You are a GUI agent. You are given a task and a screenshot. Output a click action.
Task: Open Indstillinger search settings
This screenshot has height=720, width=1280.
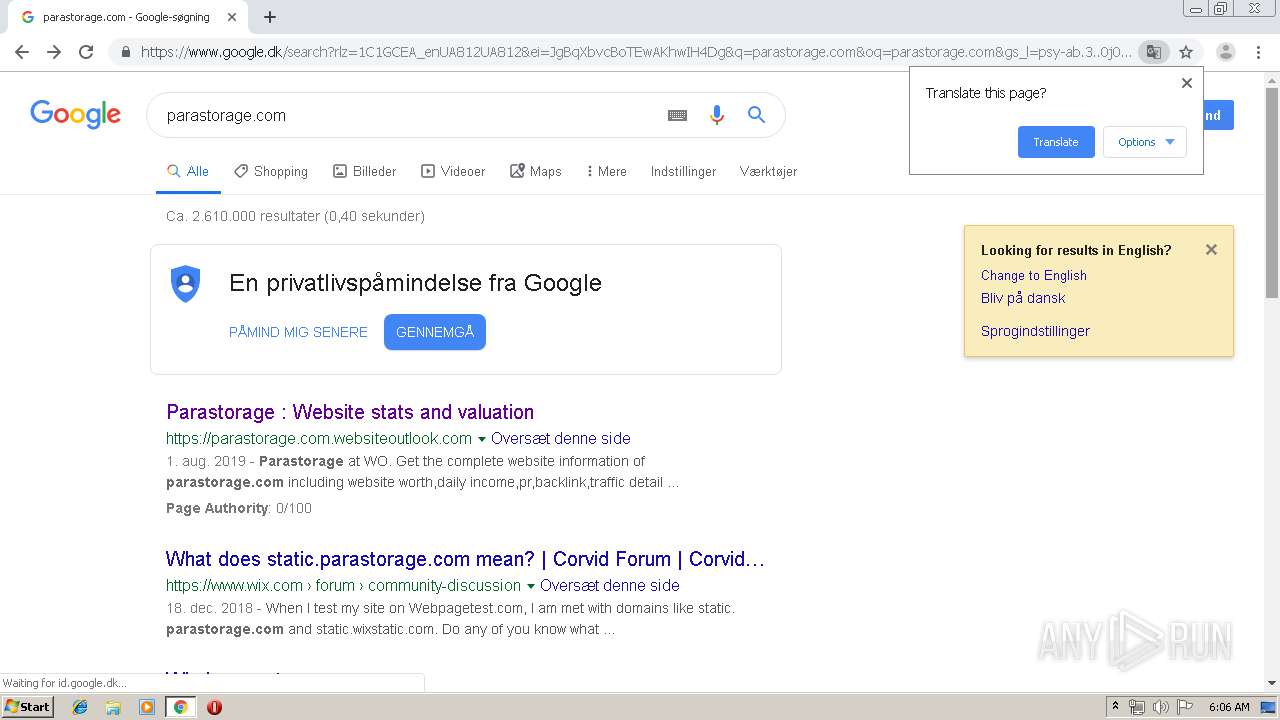[683, 171]
